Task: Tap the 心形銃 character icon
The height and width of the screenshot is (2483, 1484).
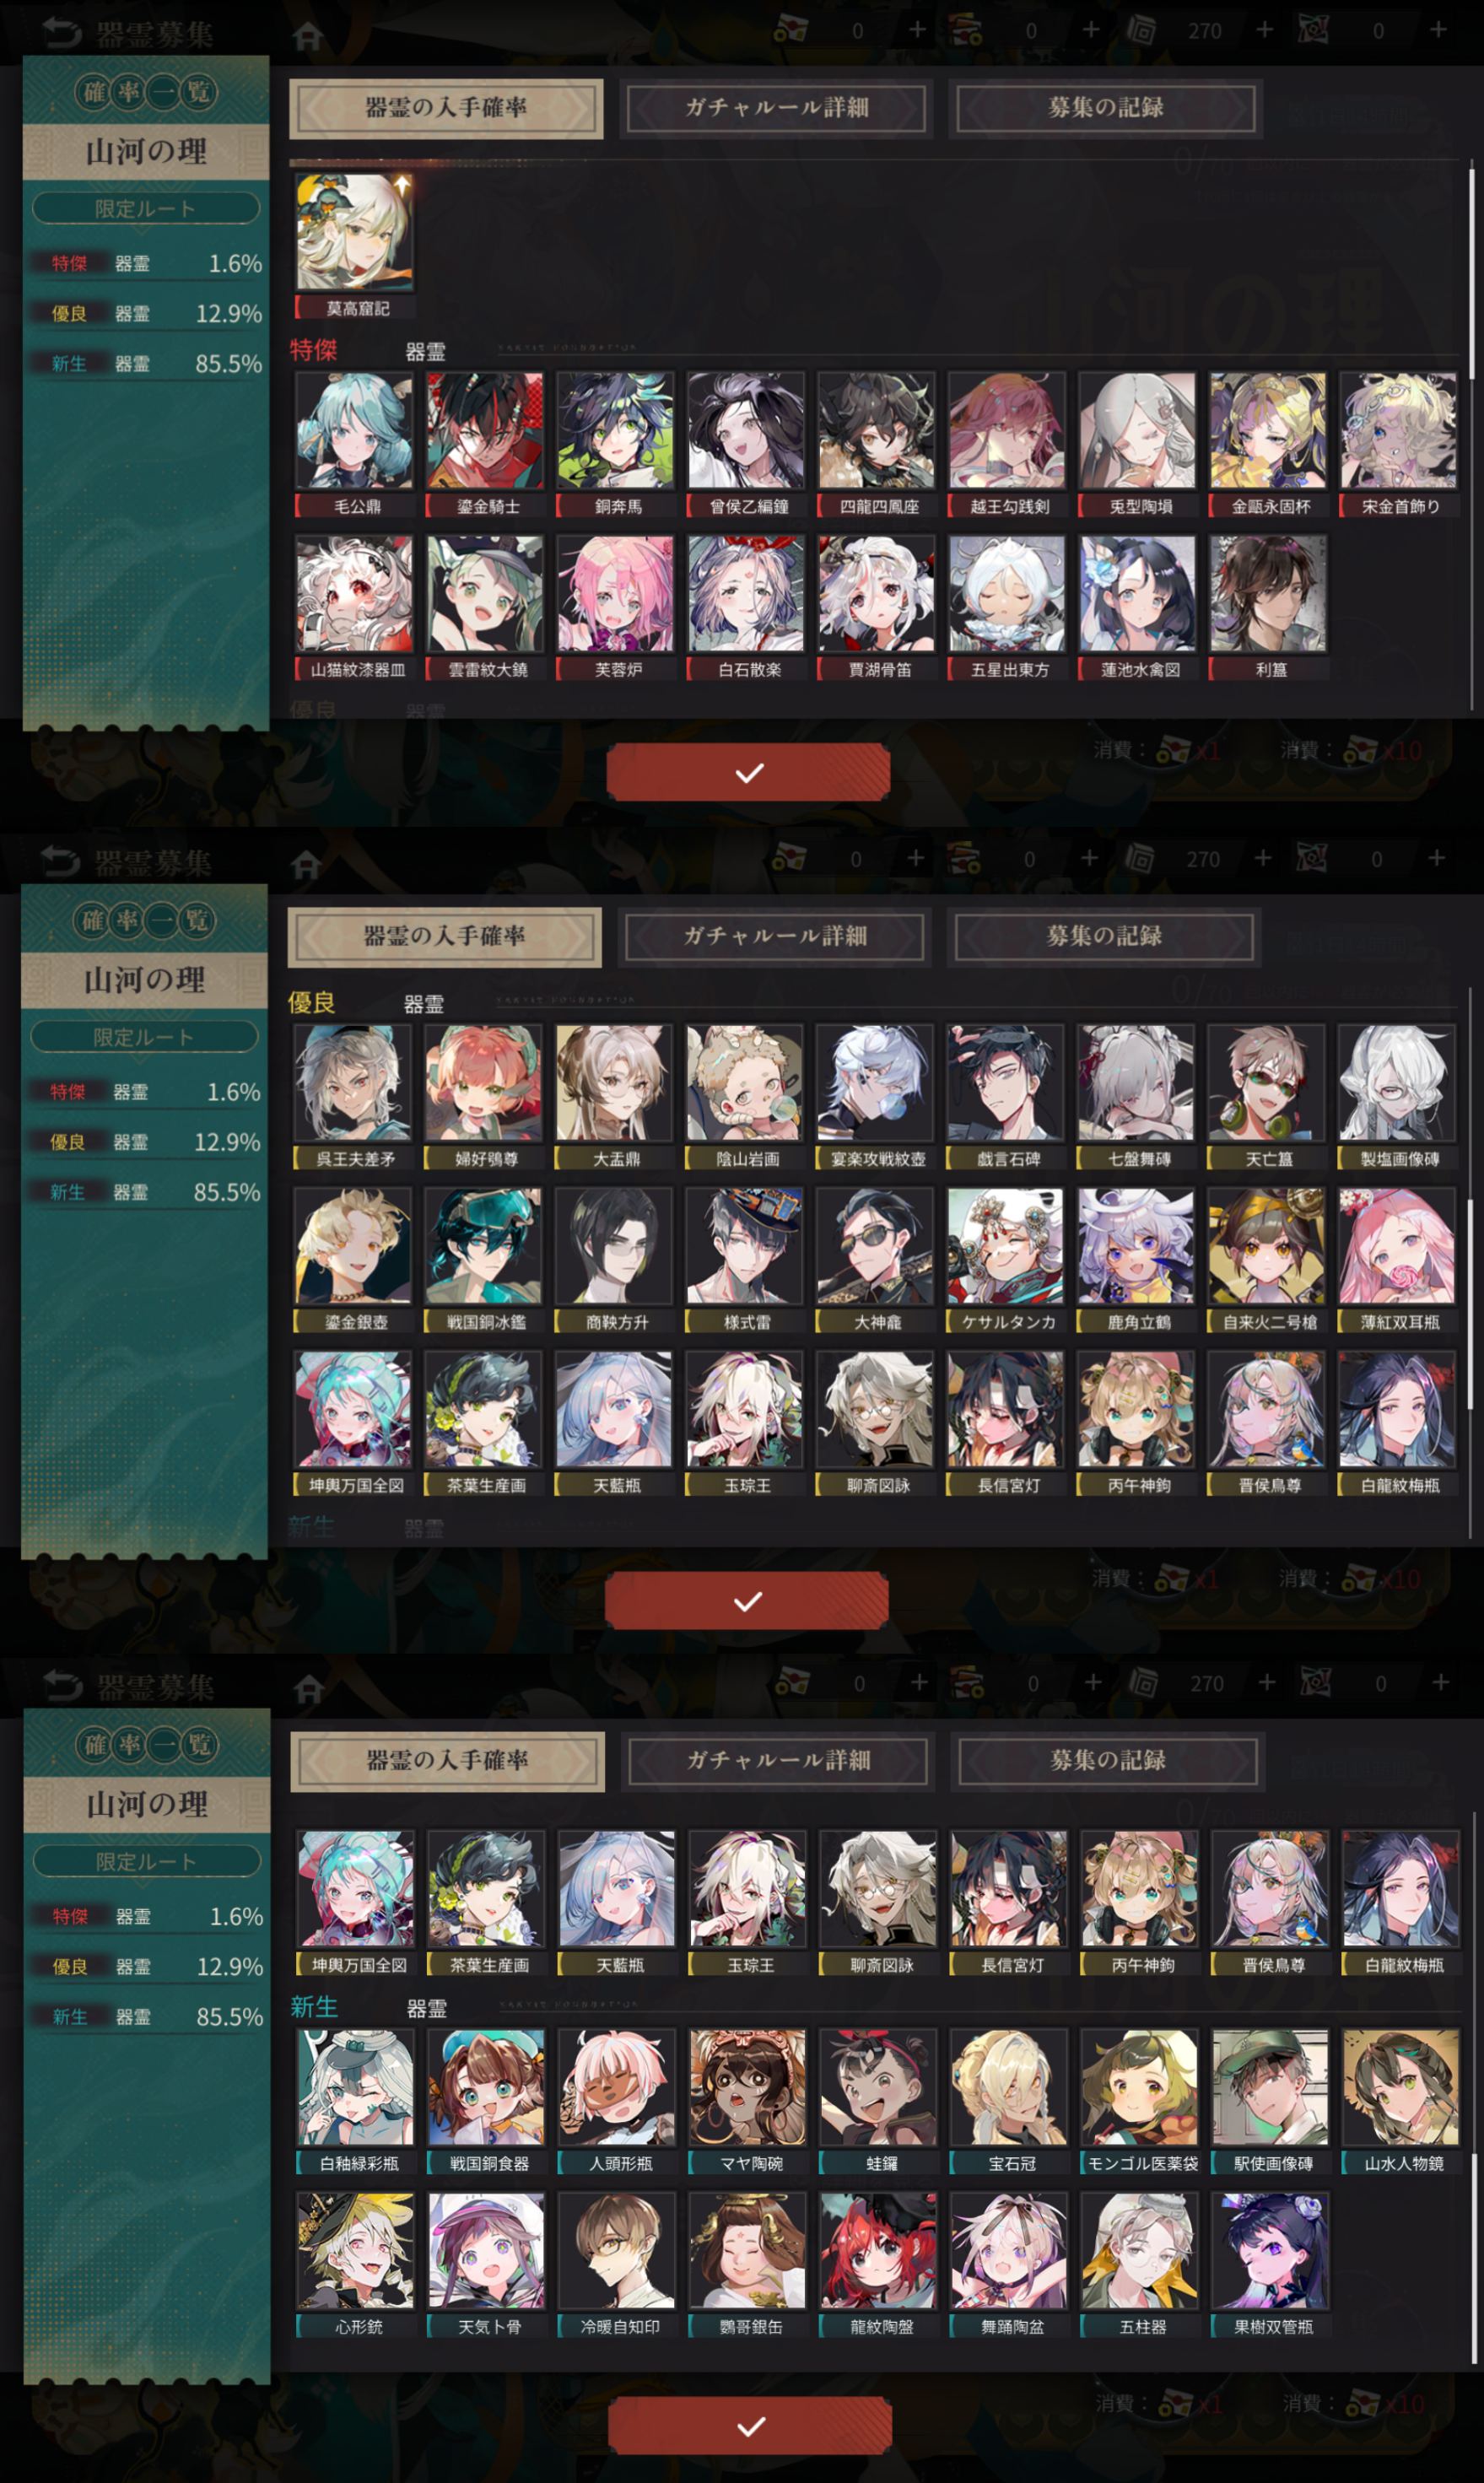Action: [356, 2250]
